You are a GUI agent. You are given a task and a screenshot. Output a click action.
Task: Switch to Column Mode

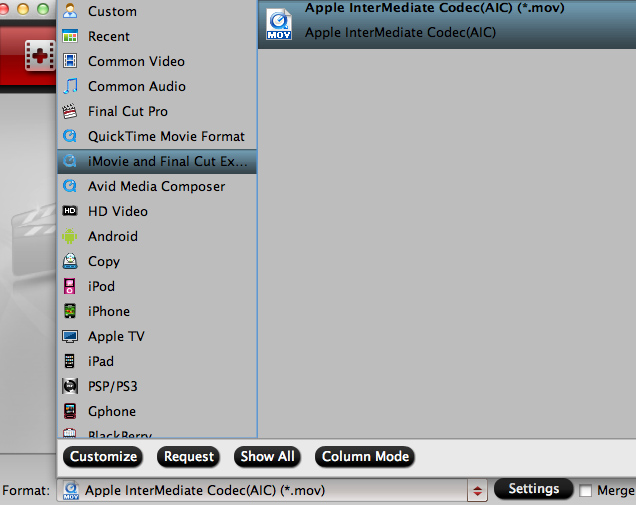click(364, 457)
